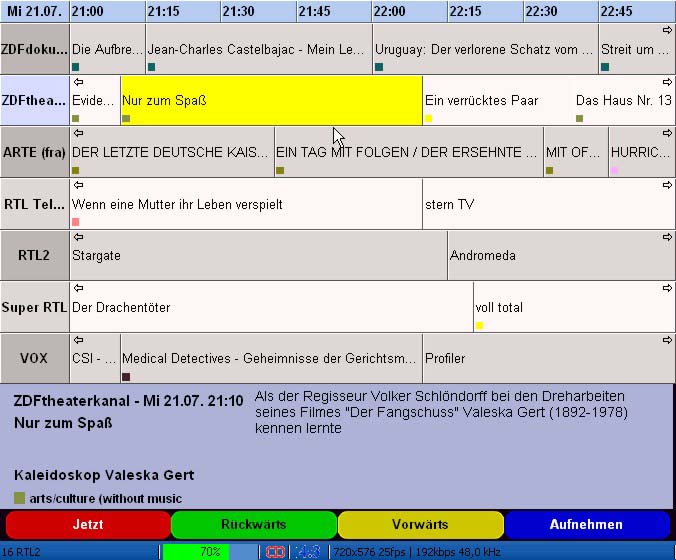The height and width of the screenshot is (560, 676).
Task: Select the HURRIC... programme on ARTE
Action: pyautogui.click(x=642, y=152)
